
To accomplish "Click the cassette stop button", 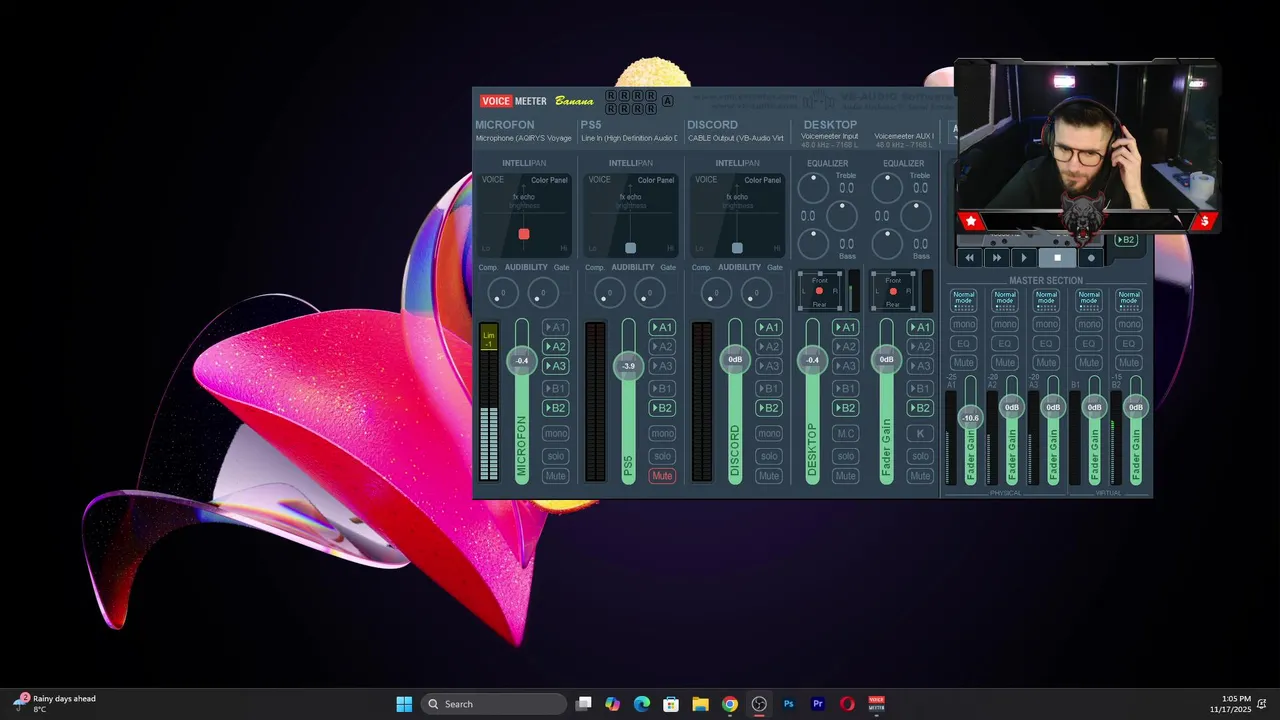I will pyautogui.click(x=1057, y=258).
